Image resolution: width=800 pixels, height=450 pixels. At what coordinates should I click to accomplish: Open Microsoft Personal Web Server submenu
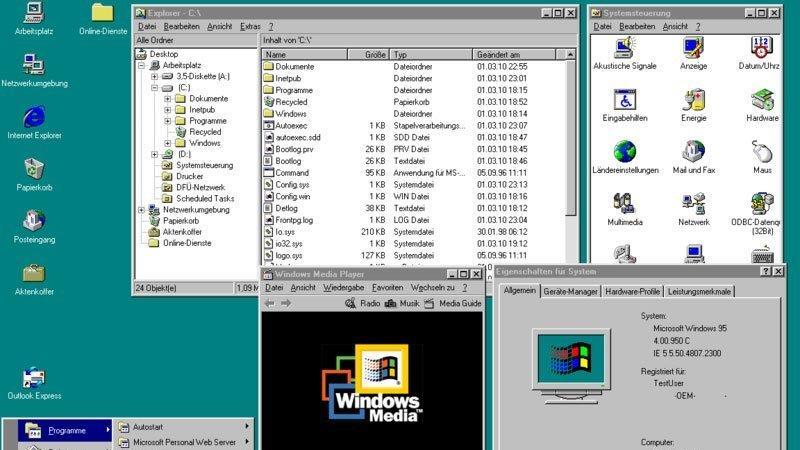tap(183, 442)
